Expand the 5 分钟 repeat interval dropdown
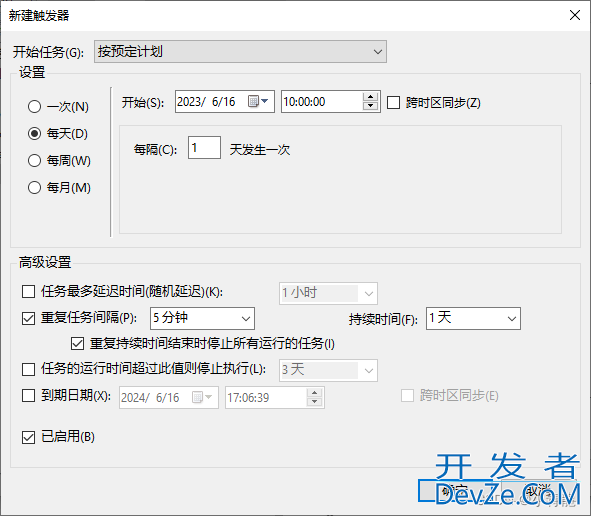The height and width of the screenshot is (516, 591). (202, 318)
